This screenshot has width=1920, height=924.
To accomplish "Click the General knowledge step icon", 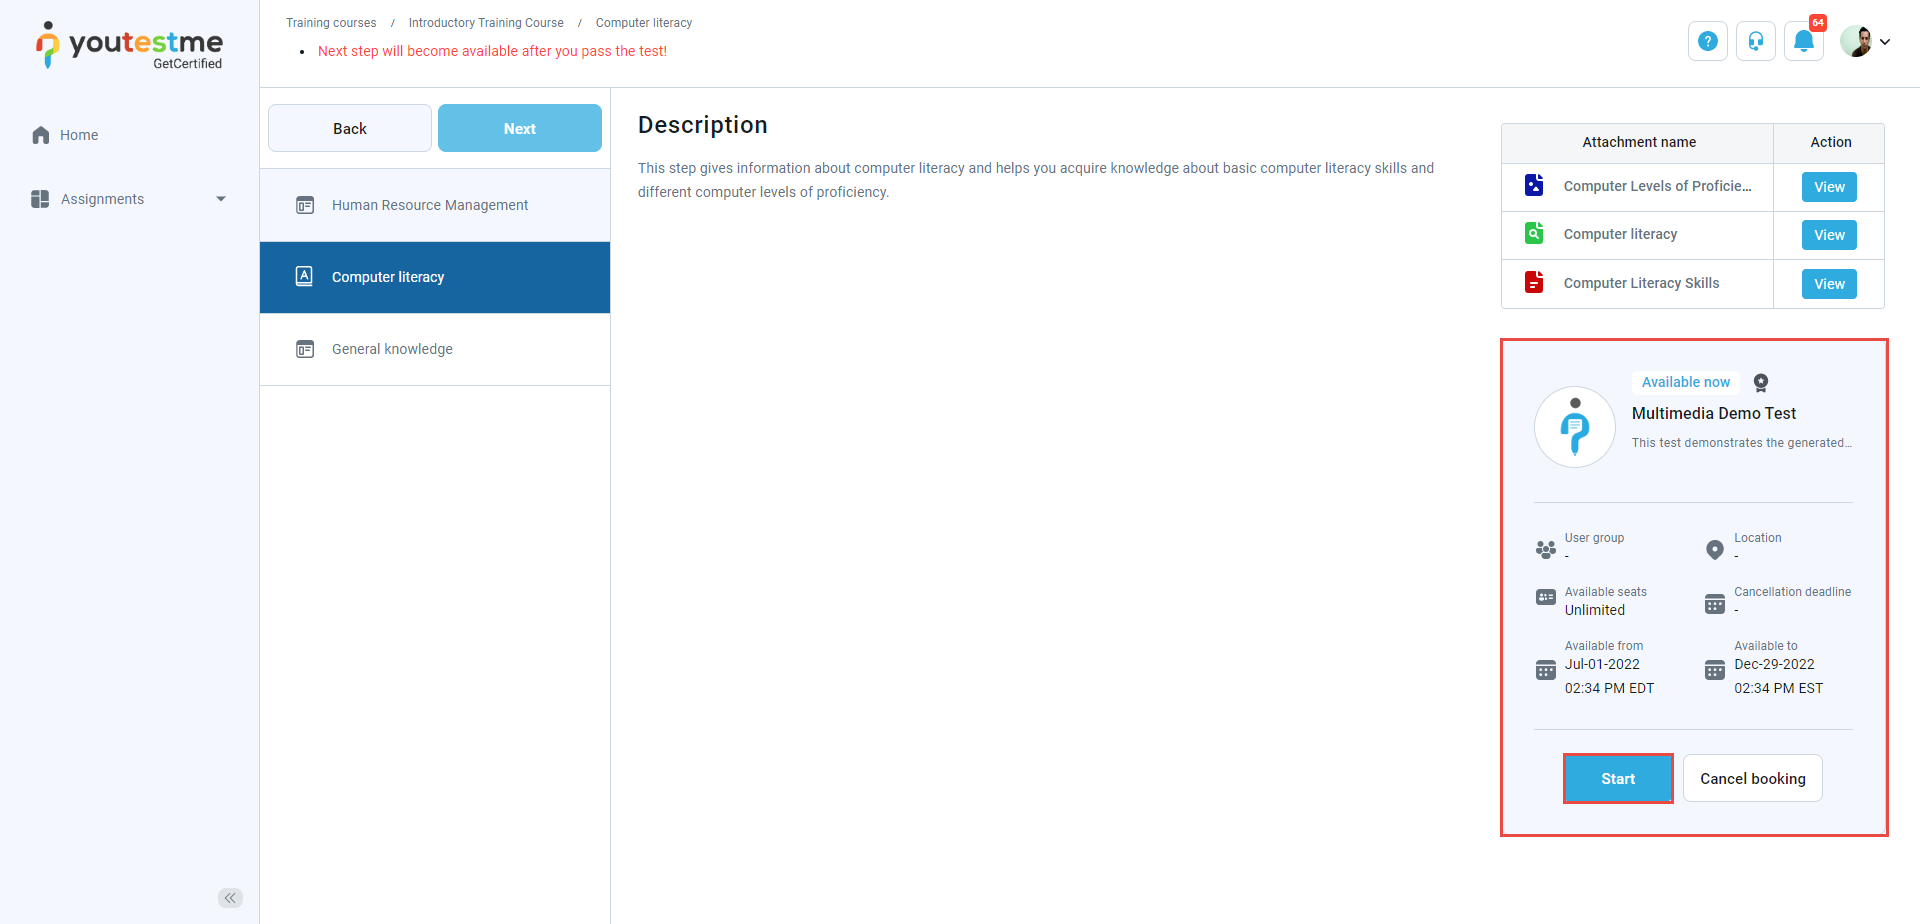I will pos(305,349).
